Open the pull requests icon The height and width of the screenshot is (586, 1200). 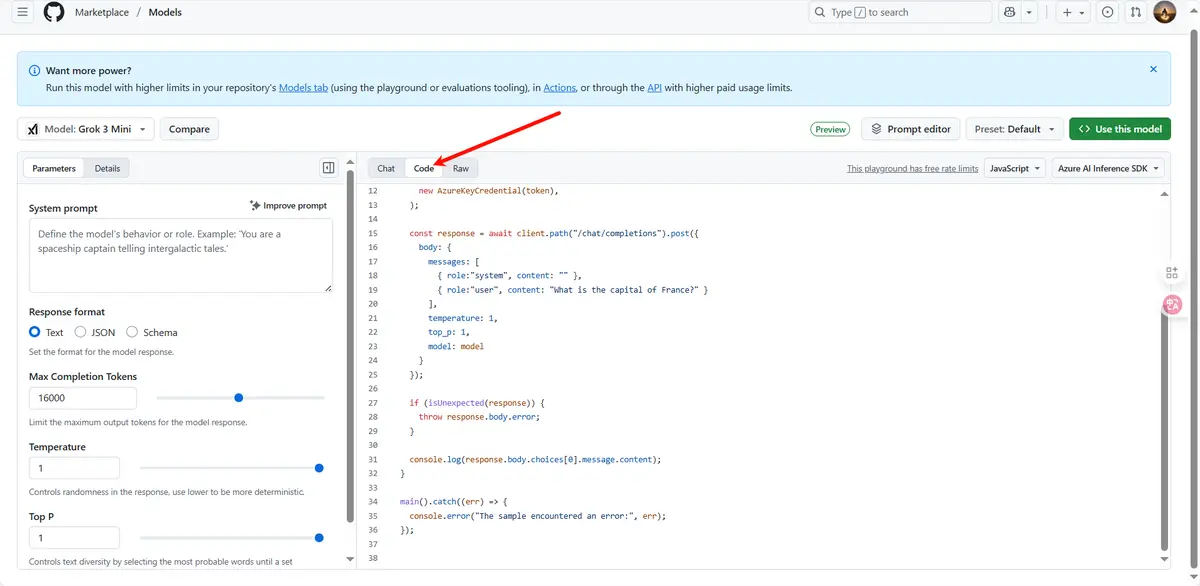[1135, 13]
